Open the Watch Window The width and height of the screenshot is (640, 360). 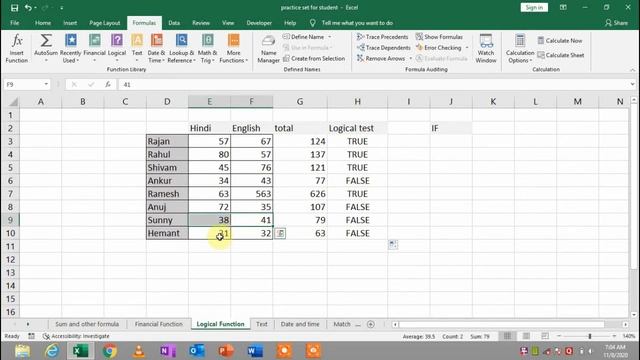pyautogui.click(x=486, y=48)
